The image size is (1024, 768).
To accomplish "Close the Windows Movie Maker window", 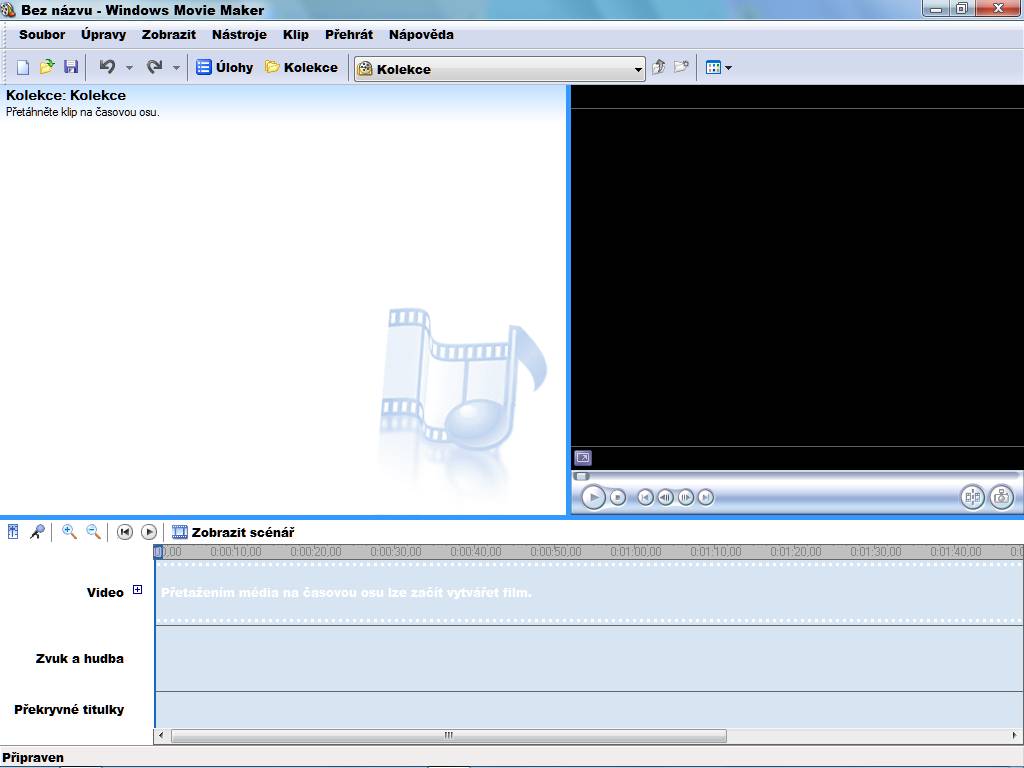I will point(998,8).
